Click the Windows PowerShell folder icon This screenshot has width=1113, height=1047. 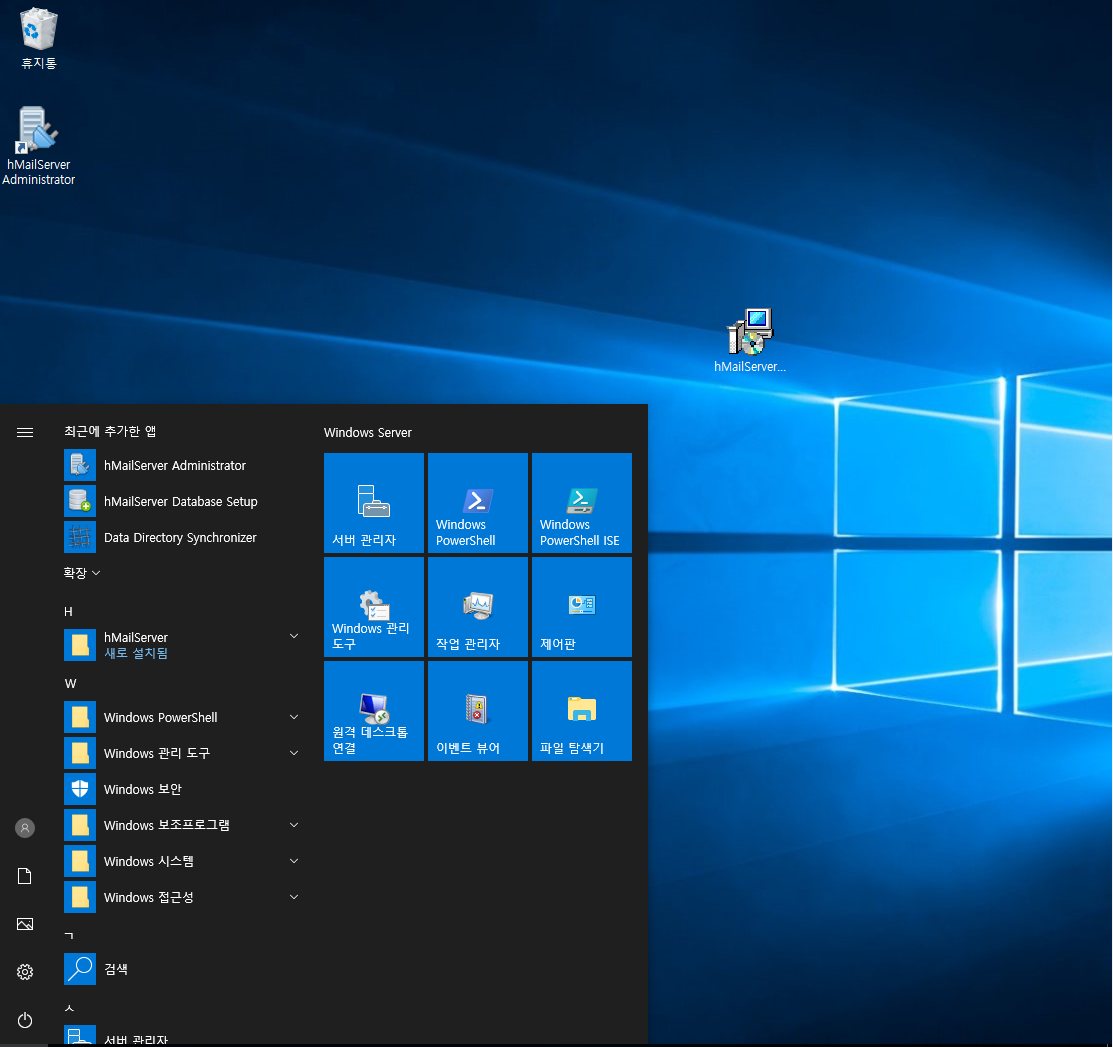(80, 717)
